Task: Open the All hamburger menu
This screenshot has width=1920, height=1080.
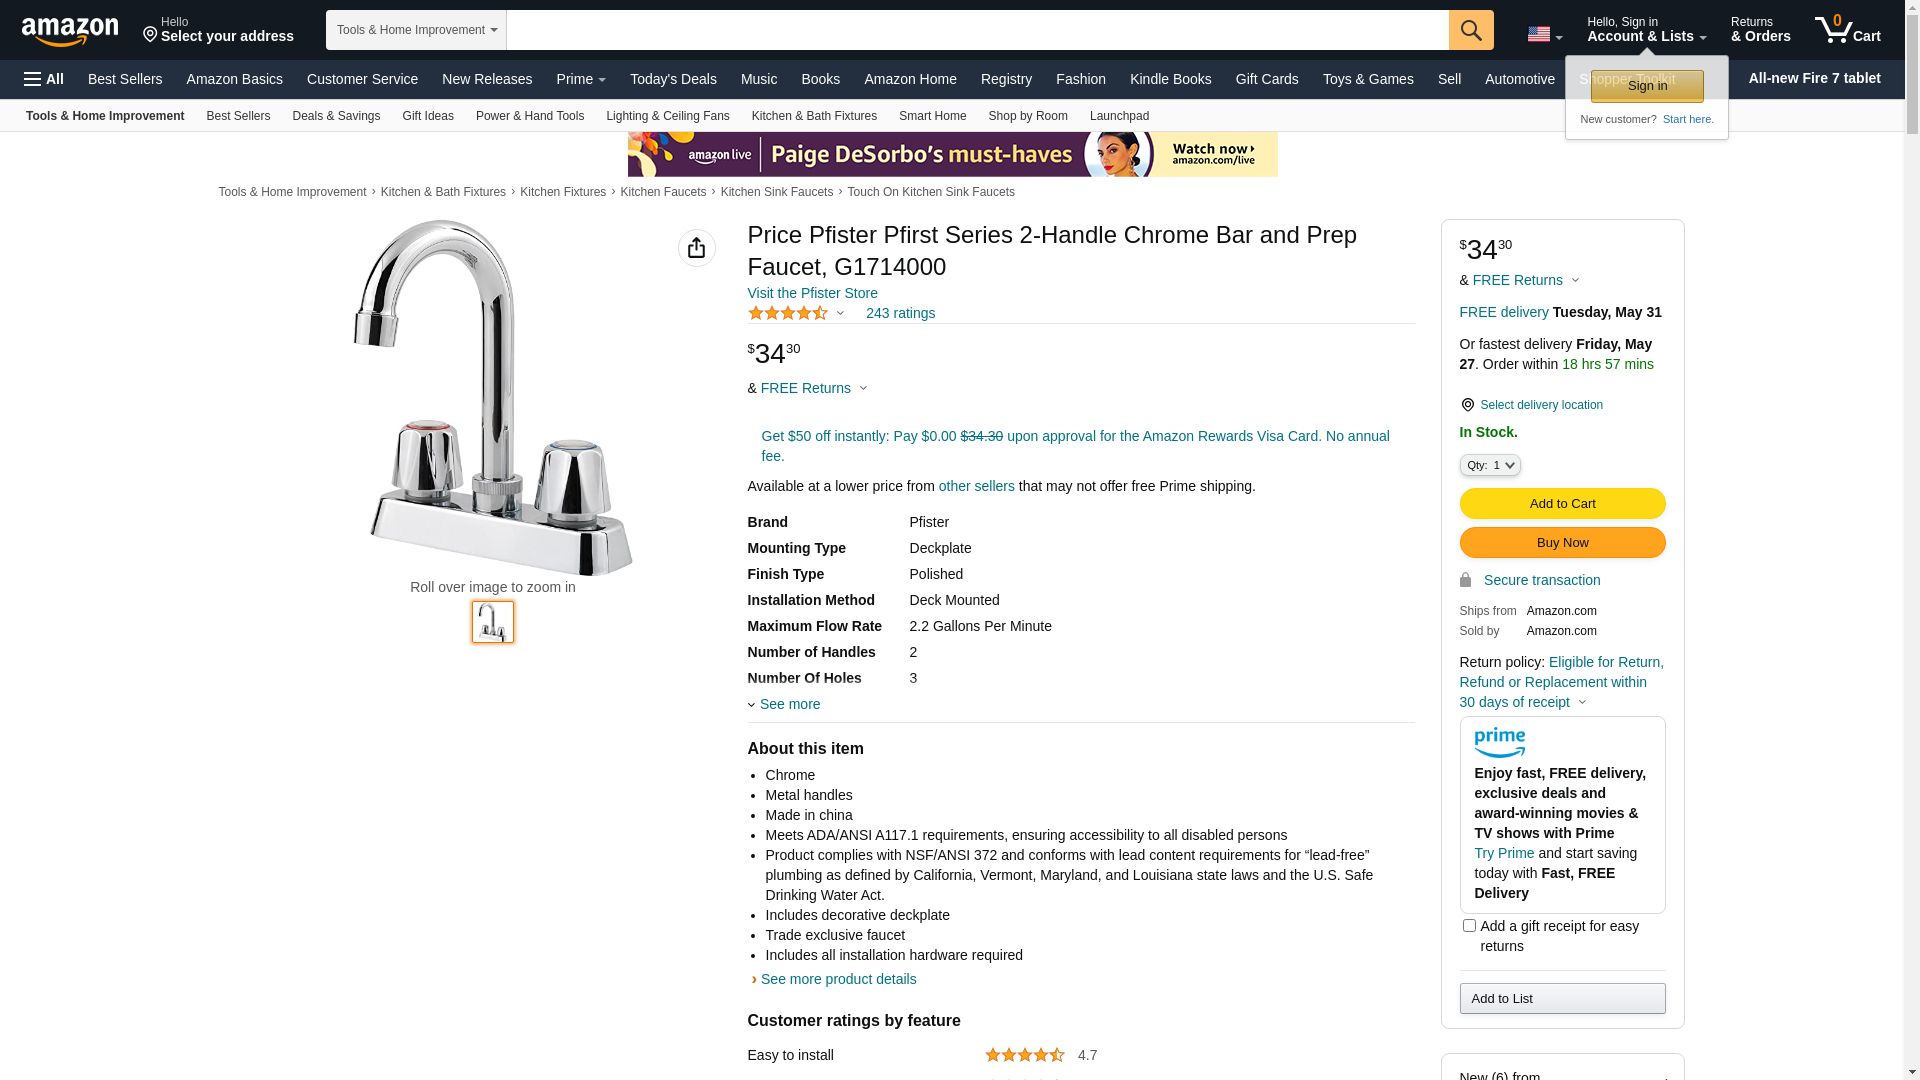Action: pyautogui.click(x=44, y=79)
